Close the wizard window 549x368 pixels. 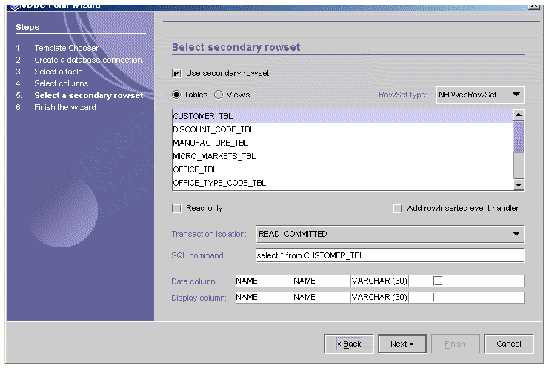pyautogui.click(x=534, y=6)
